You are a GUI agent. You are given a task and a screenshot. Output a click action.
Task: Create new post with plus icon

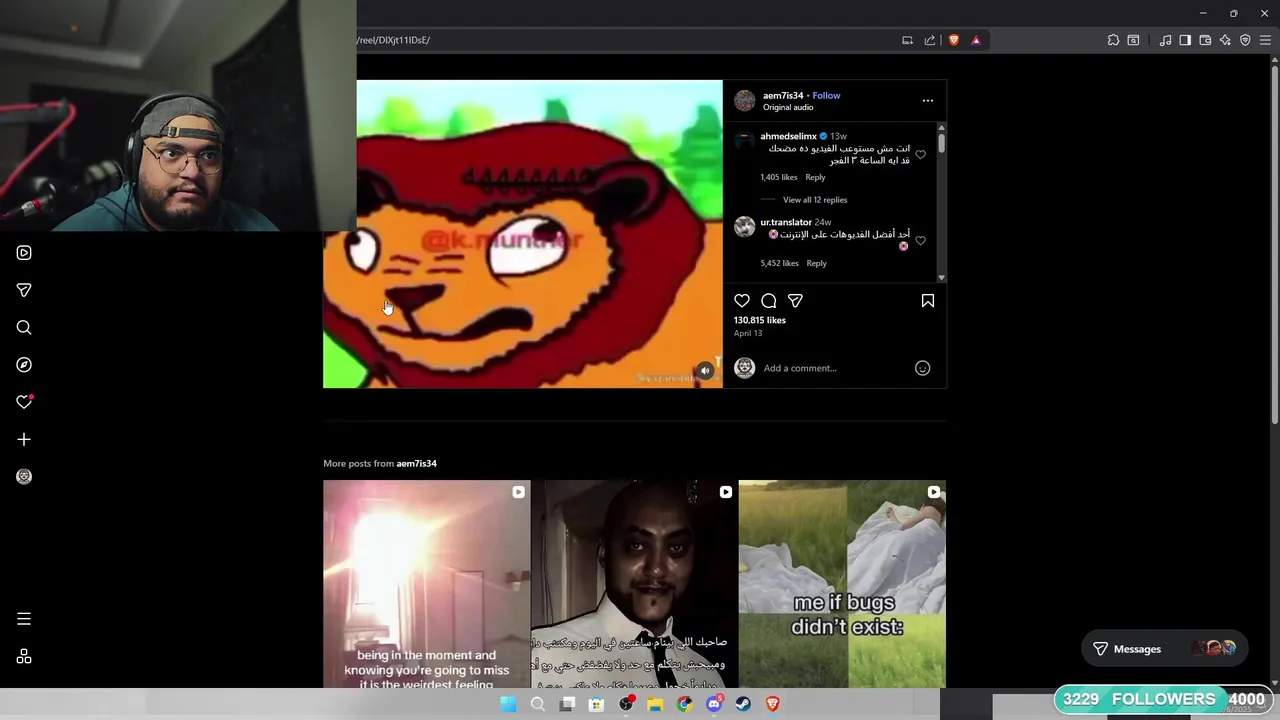pos(24,439)
